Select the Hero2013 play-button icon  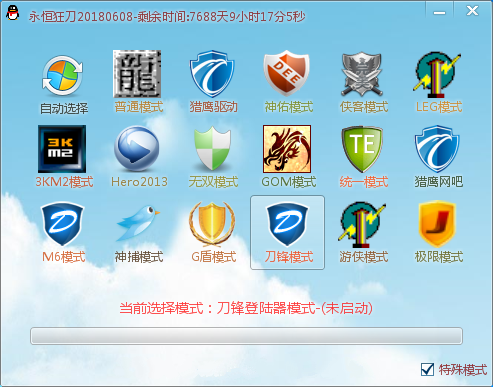[x=137, y=149]
